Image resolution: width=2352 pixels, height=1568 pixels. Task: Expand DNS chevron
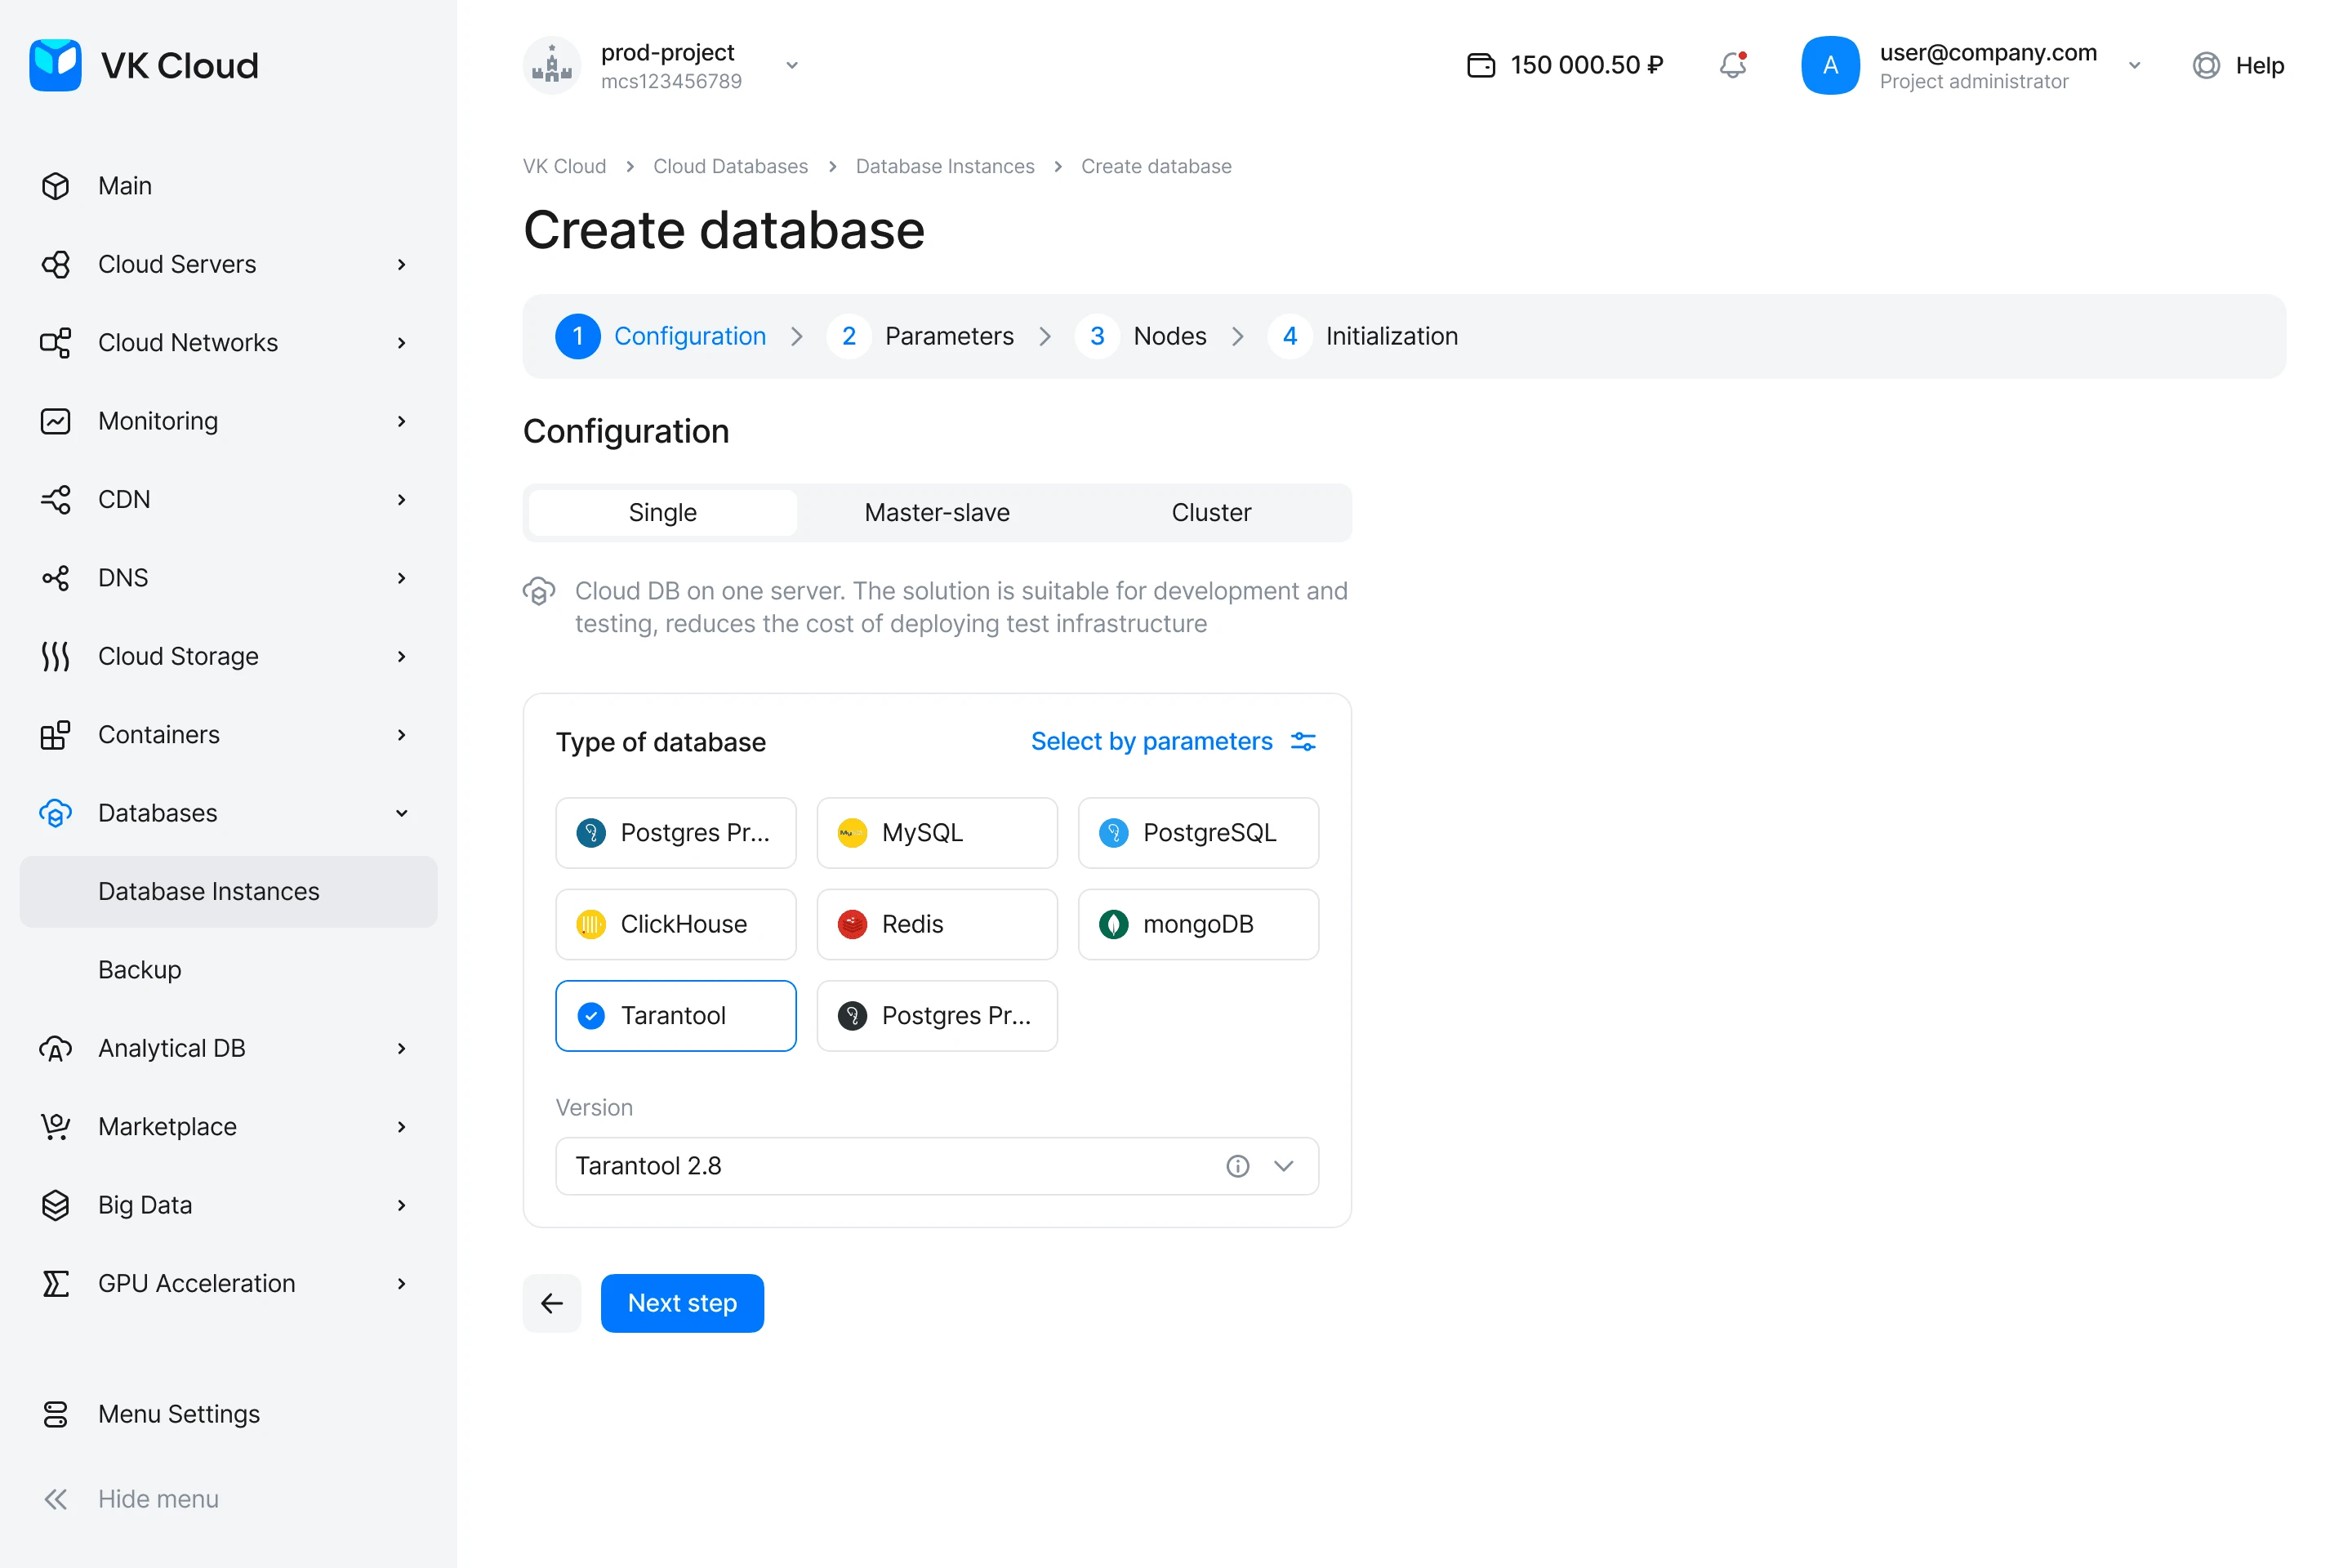pos(402,578)
